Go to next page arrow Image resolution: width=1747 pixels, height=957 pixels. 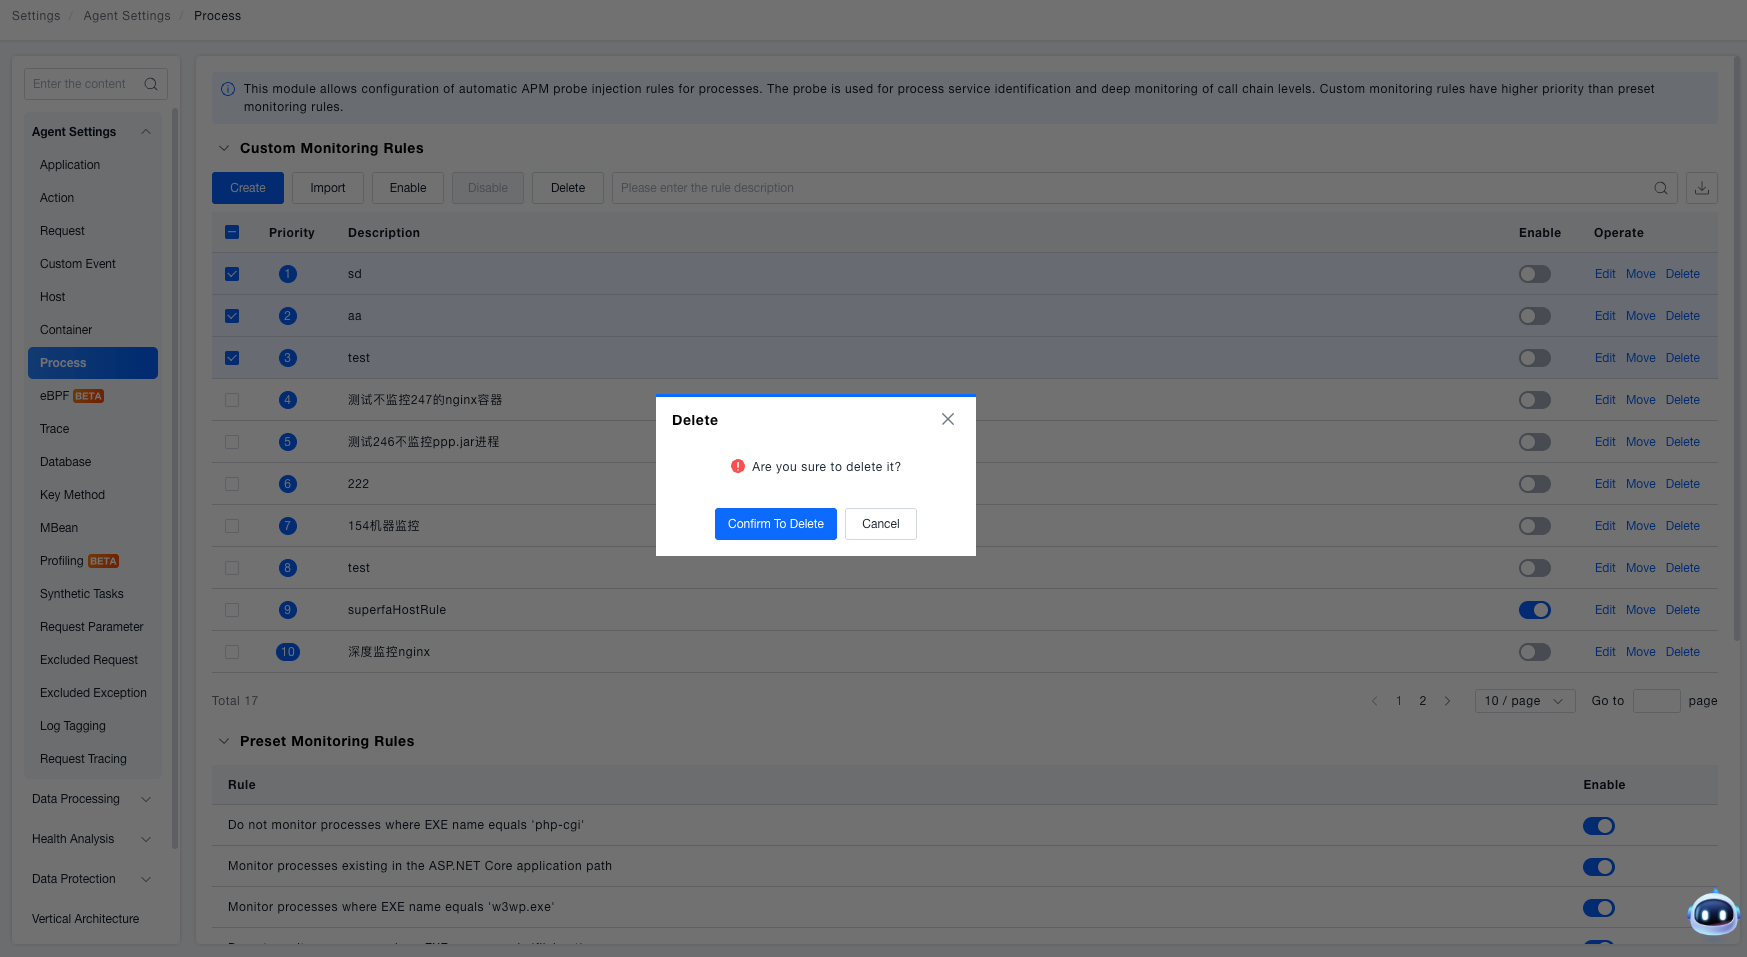(1447, 701)
